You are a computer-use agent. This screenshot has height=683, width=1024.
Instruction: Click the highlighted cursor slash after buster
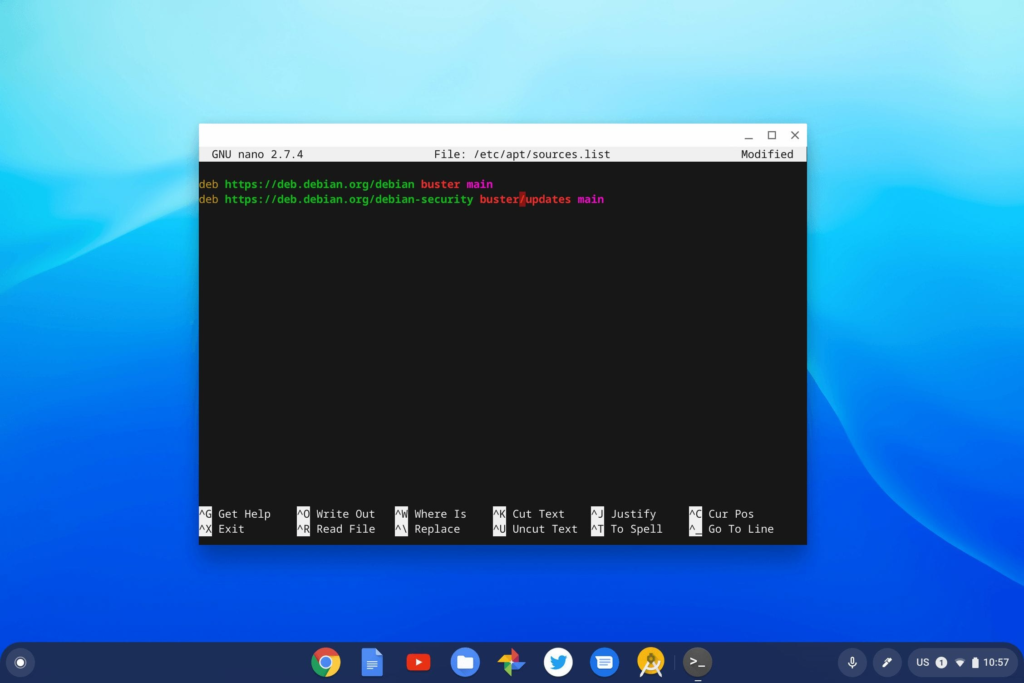[x=522, y=199]
